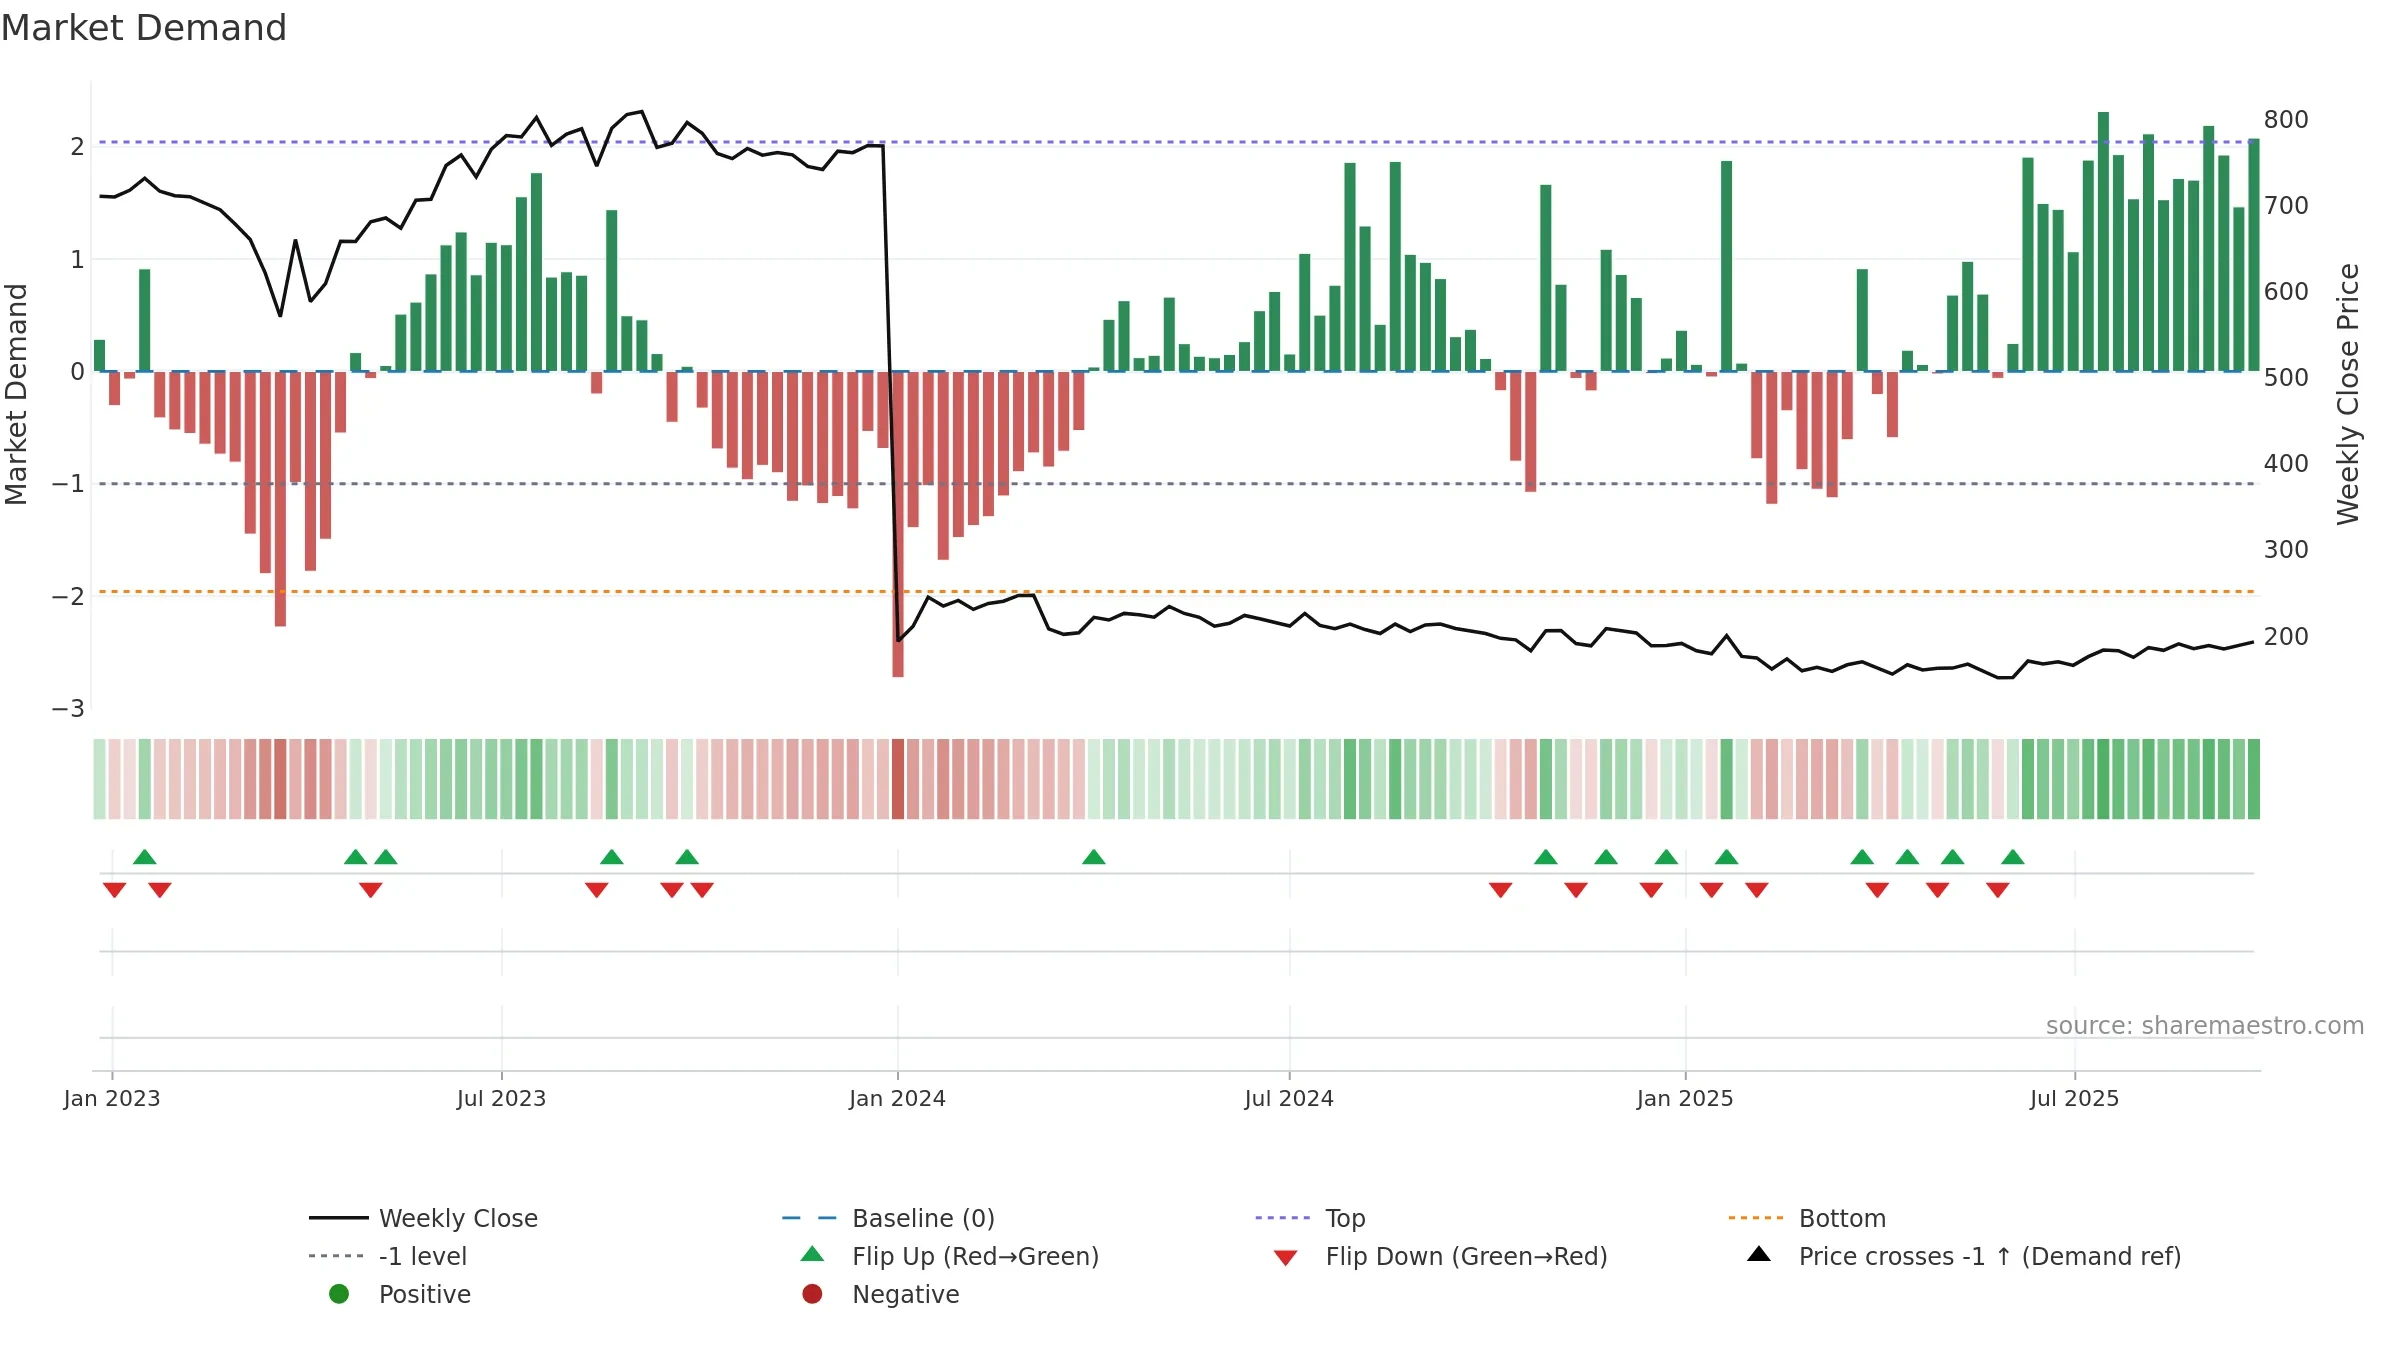Select the lone Flip Up triangle between Jan 2024 and Jul 2024
Viewport: 2400px width, 1350px height.
click(x=1094, y=857)
